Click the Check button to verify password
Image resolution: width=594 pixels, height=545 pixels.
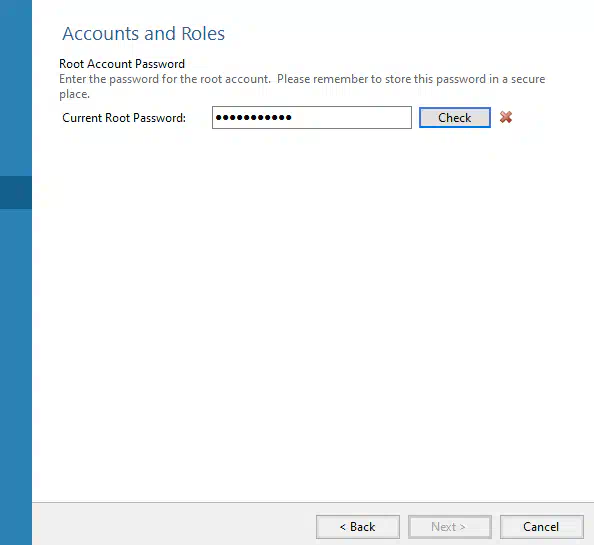click(455, 117)
